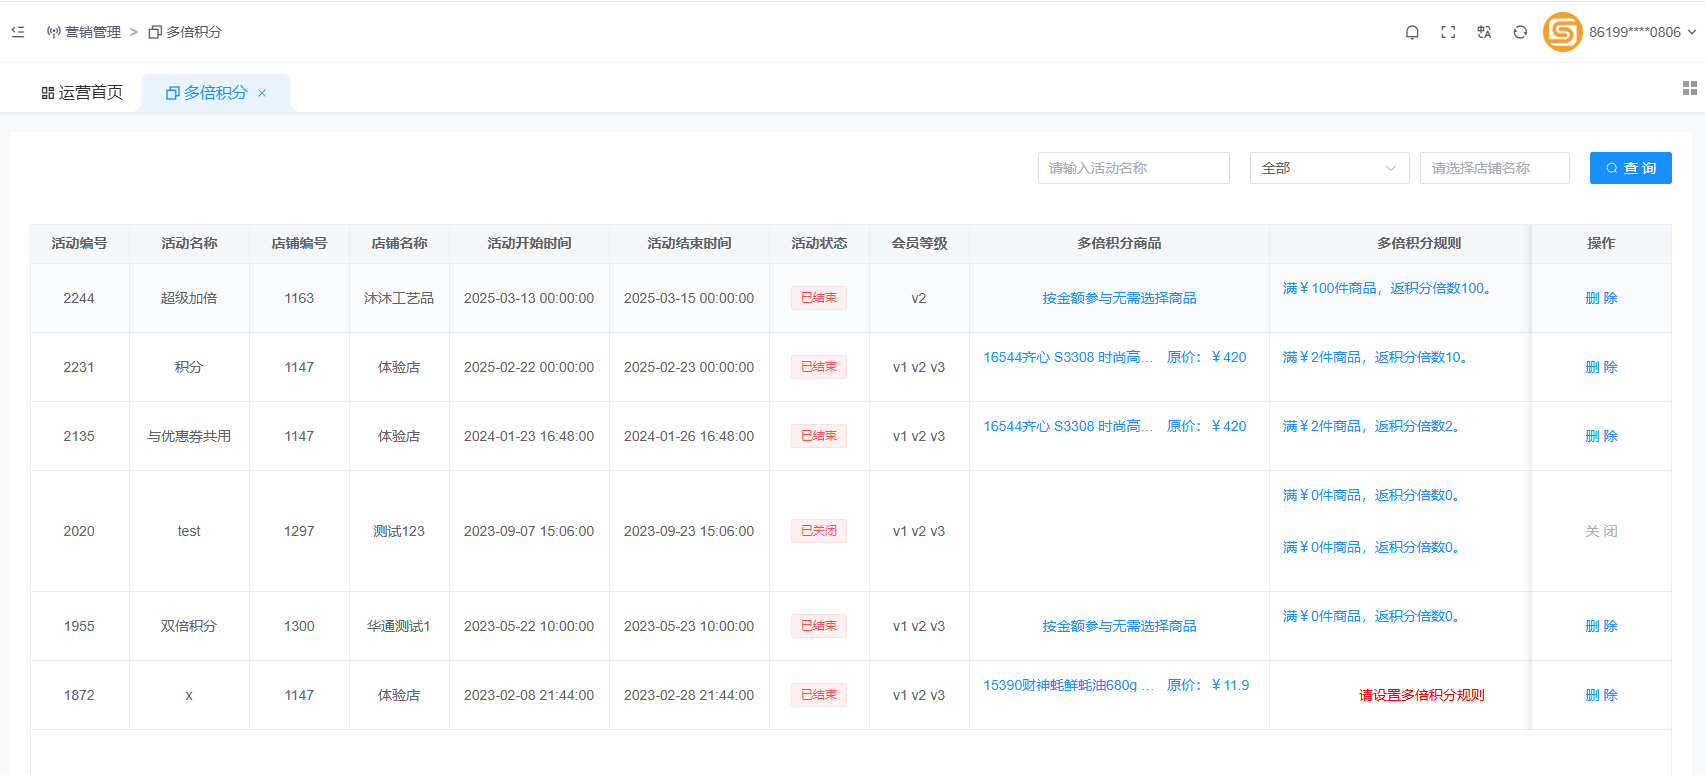
Task: Click the 查询 search button
Action: click(1630, 168)
